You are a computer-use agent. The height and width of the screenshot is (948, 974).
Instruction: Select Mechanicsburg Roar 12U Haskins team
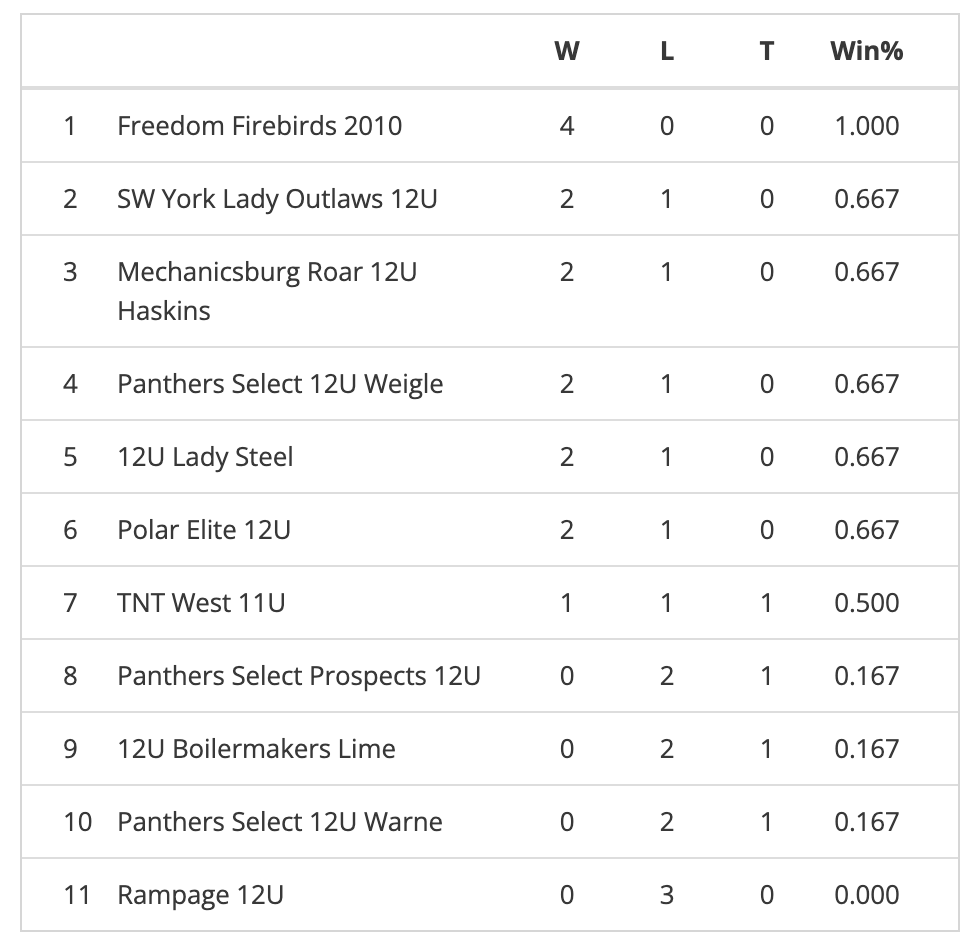point(266,272)
